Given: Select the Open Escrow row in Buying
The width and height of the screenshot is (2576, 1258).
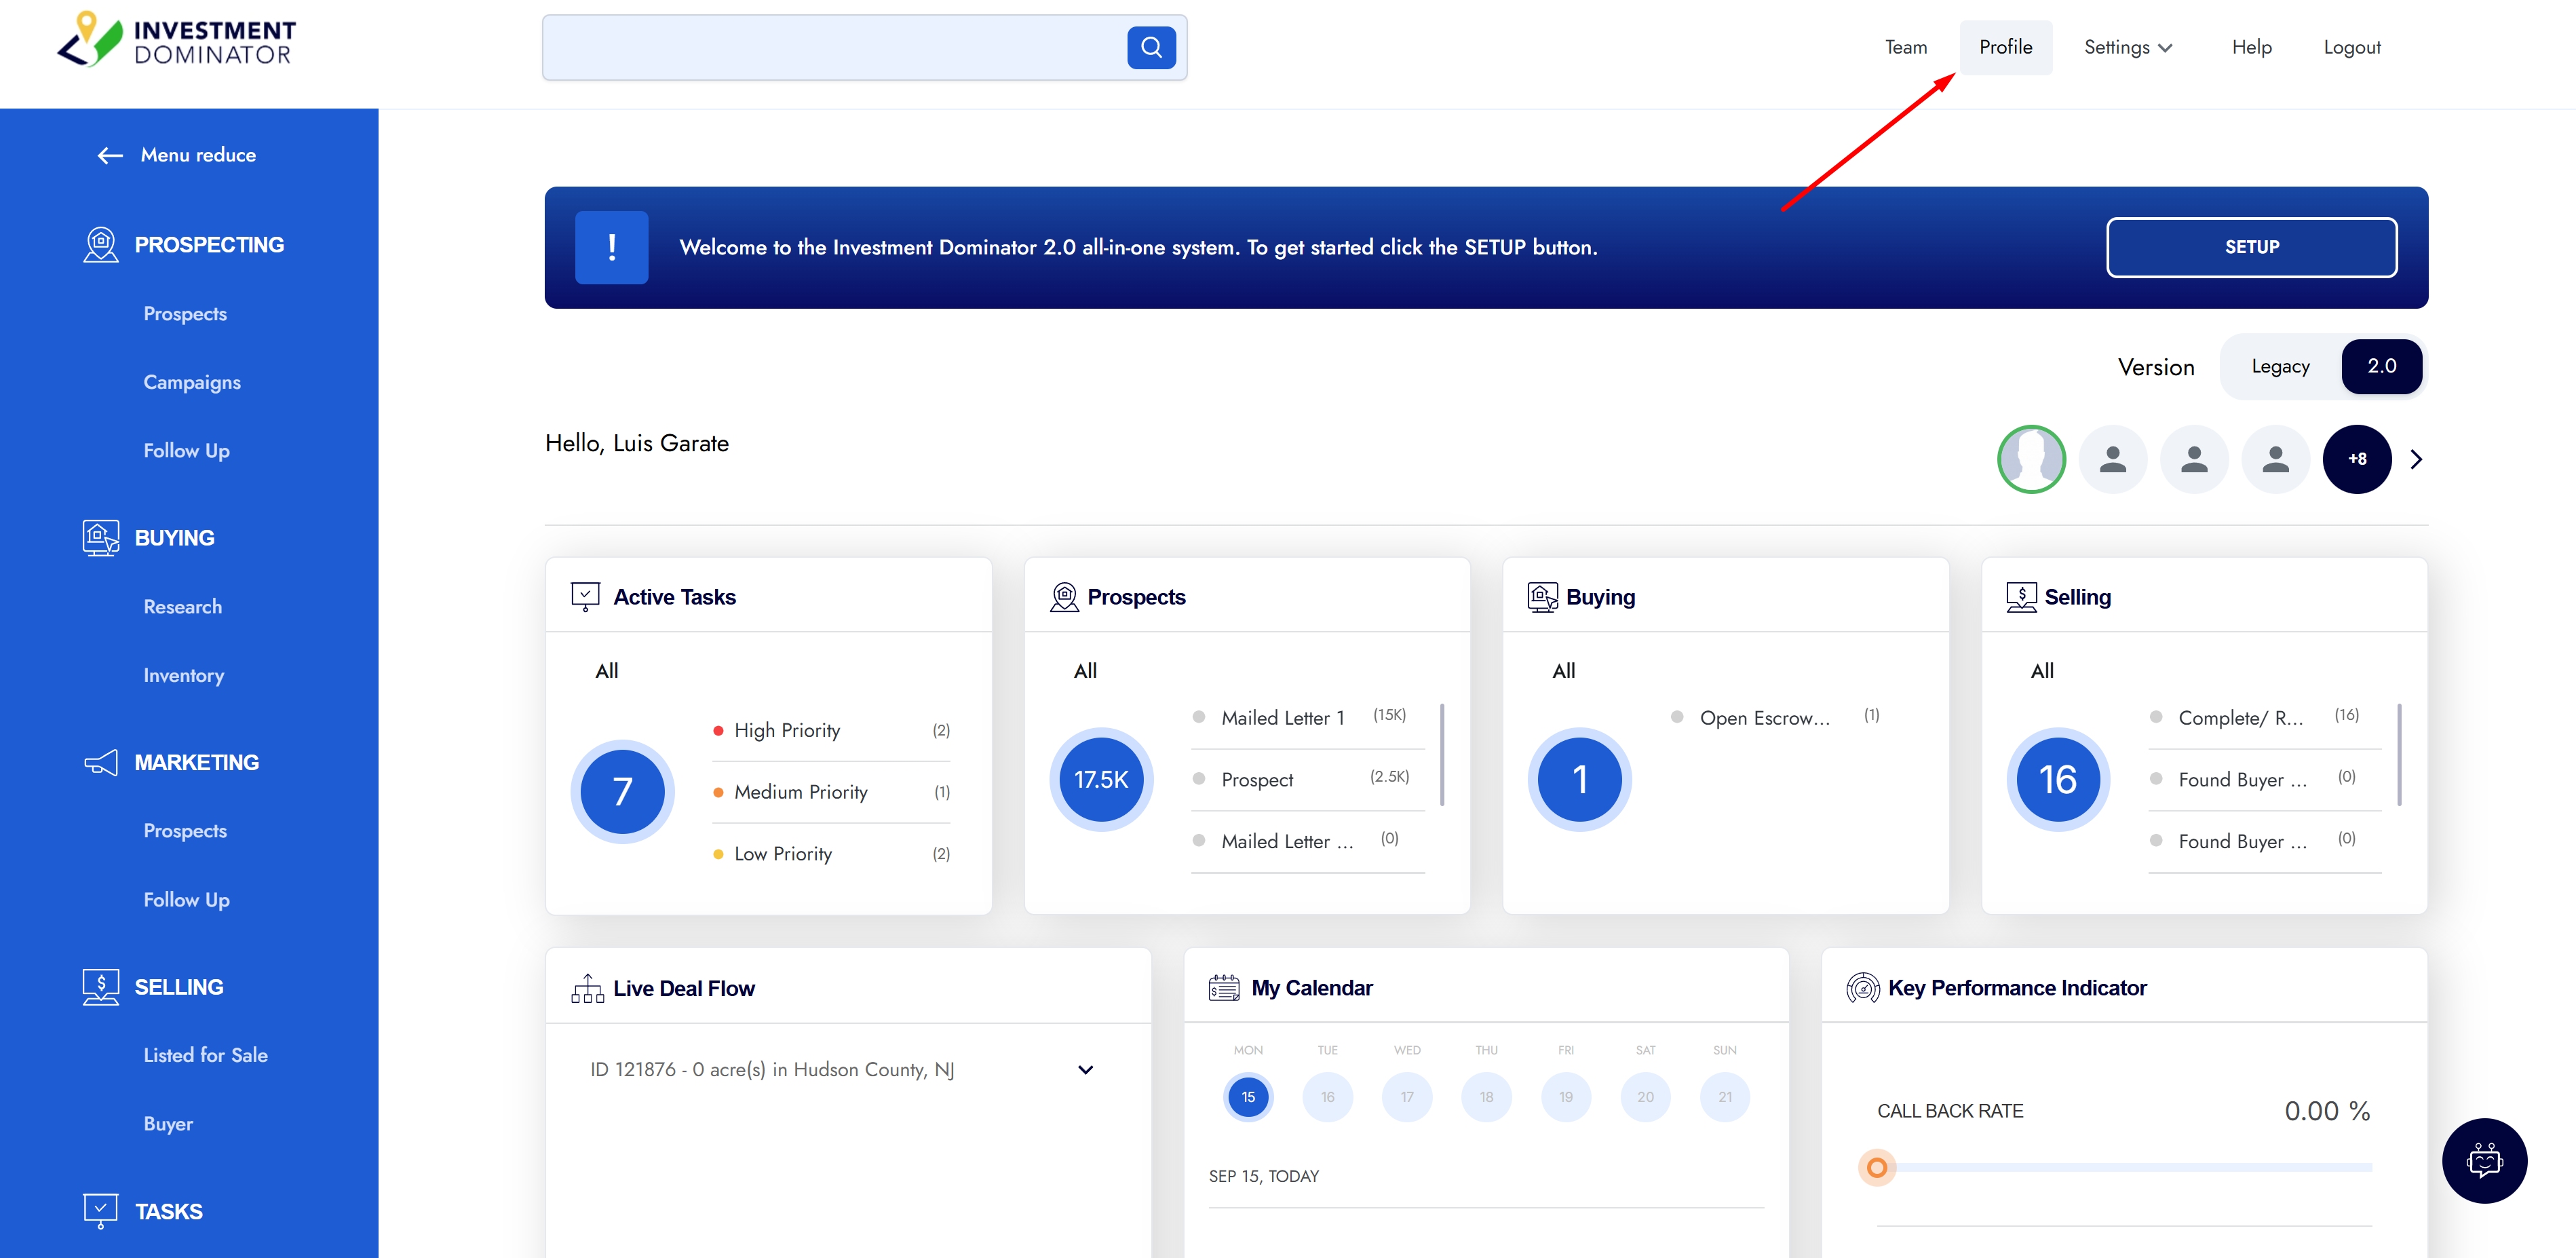Looking at the screenshot, I should 1776,717.
